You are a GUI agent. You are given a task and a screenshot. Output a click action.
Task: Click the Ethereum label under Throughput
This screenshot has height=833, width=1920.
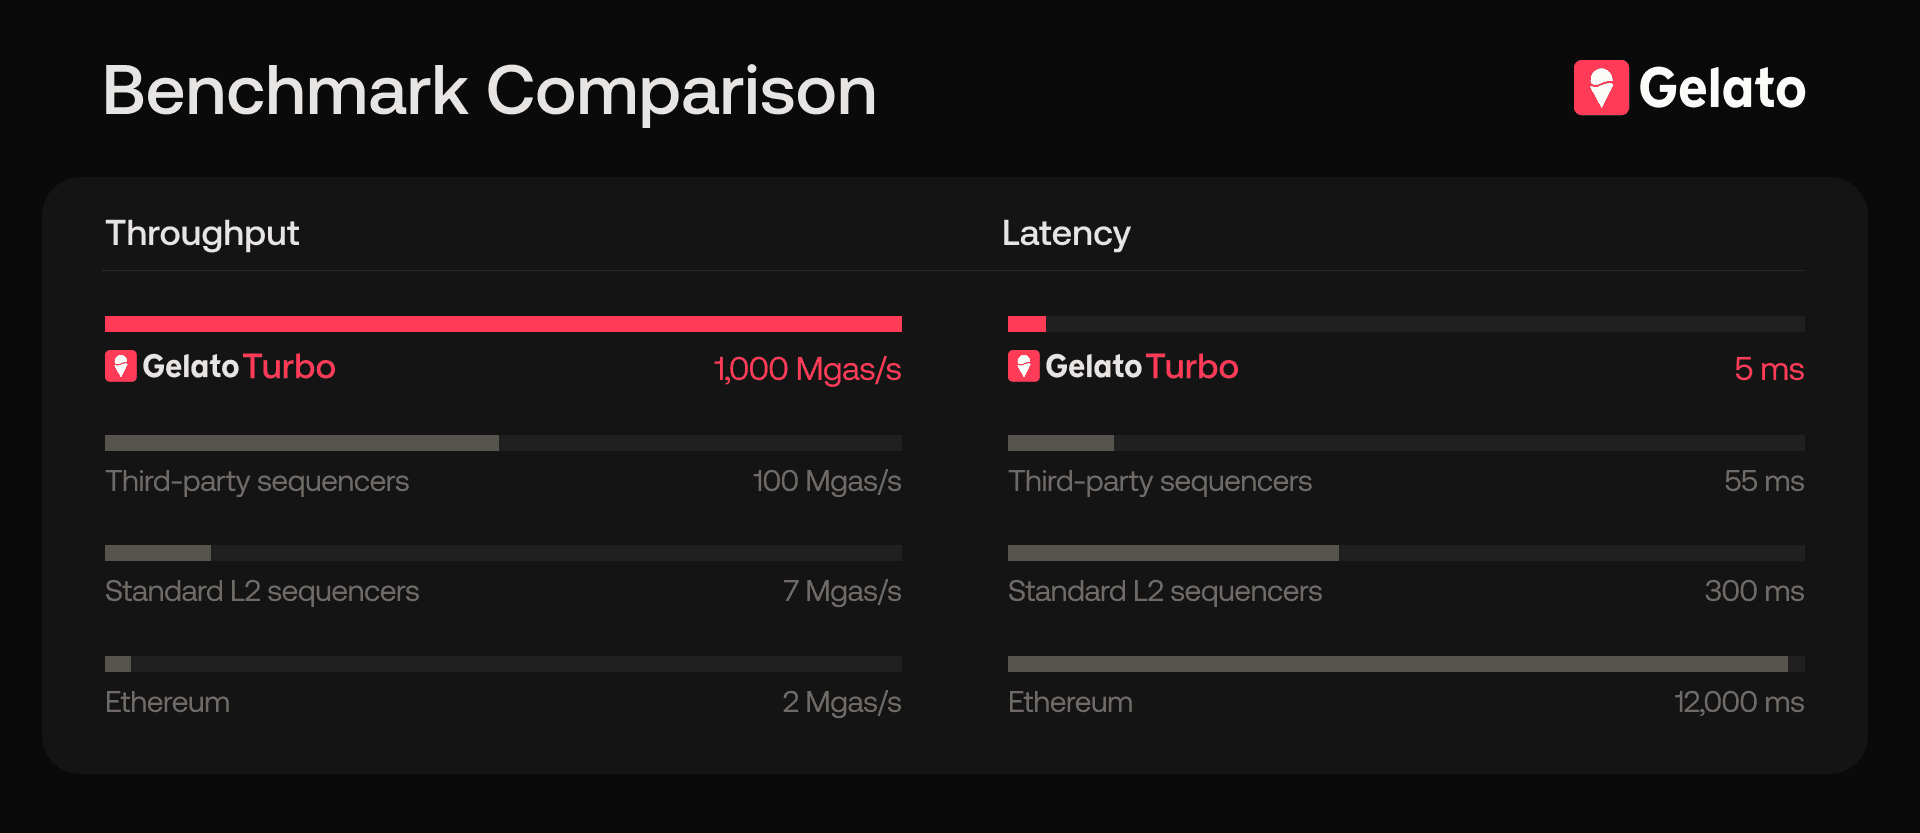pyautogui.click(x=167, y=702)
